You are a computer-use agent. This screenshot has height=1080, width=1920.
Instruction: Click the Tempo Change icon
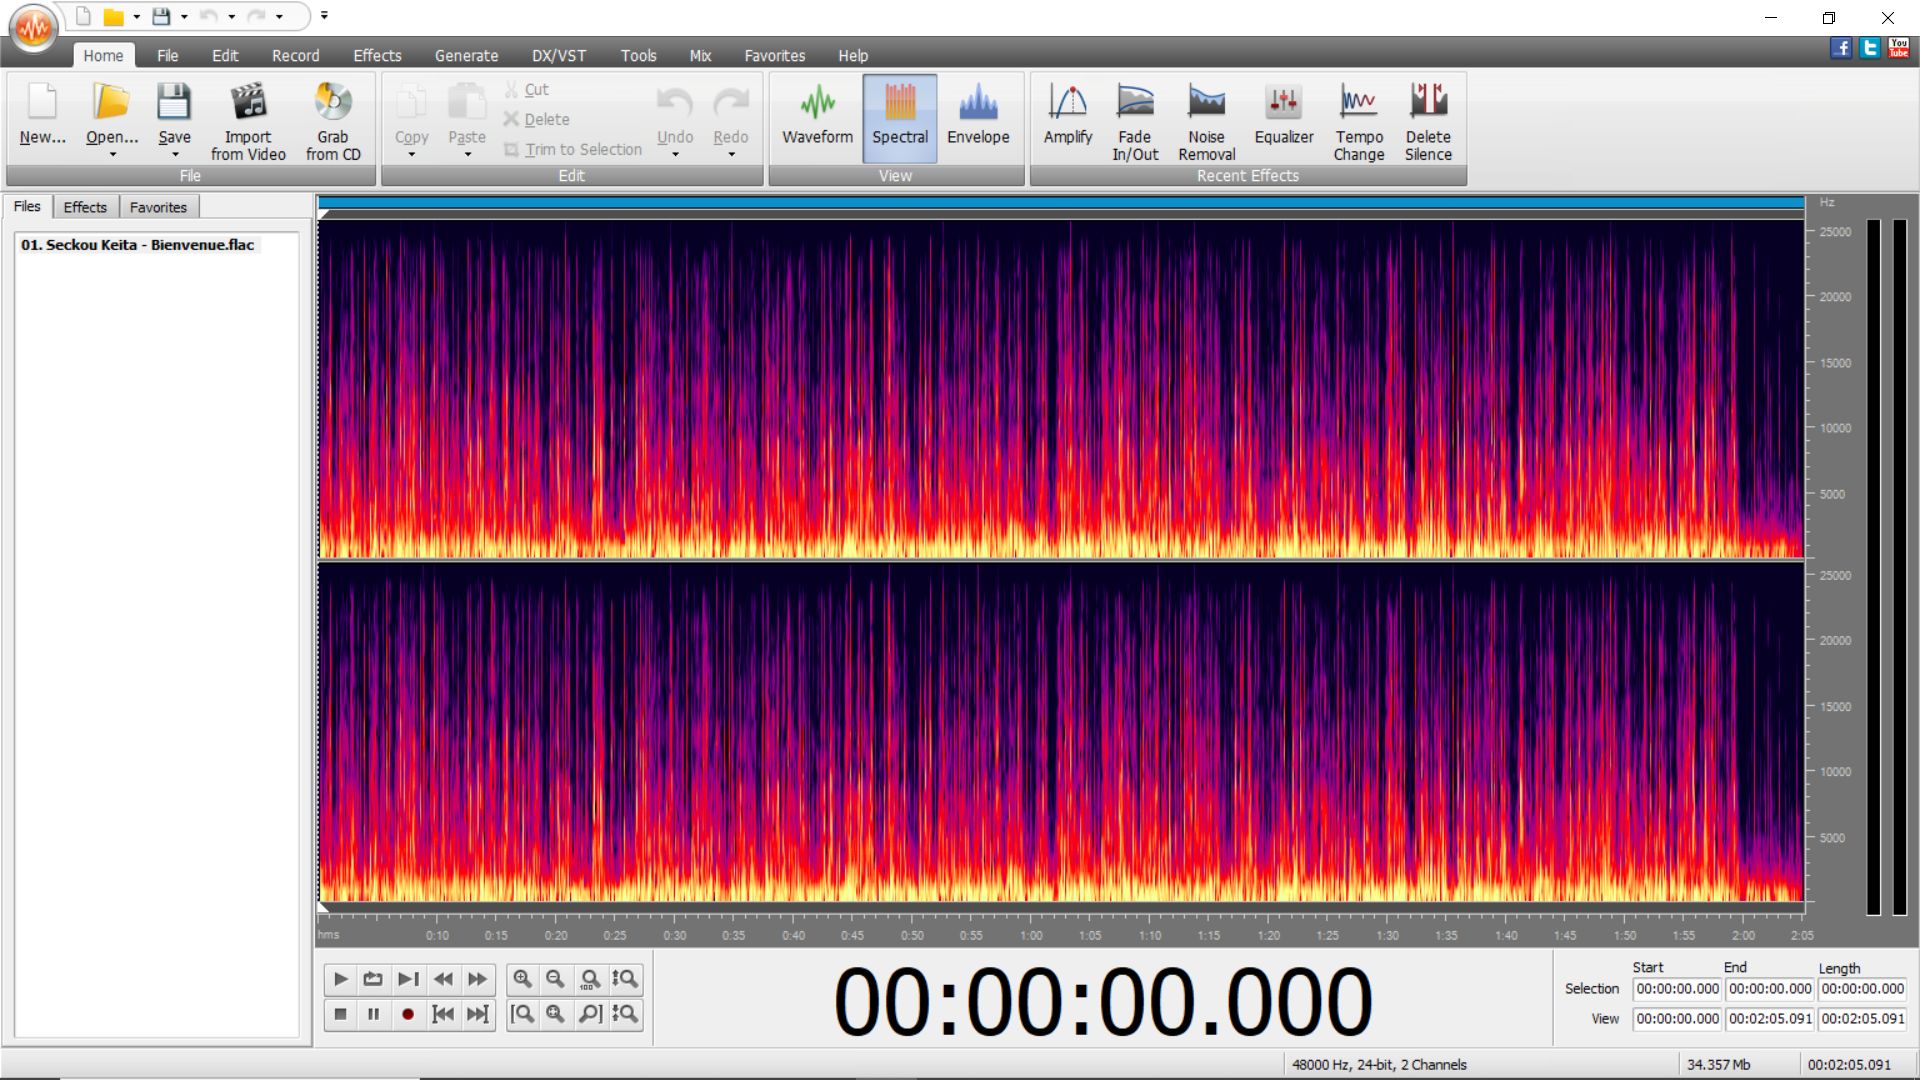pos(1358,119)
